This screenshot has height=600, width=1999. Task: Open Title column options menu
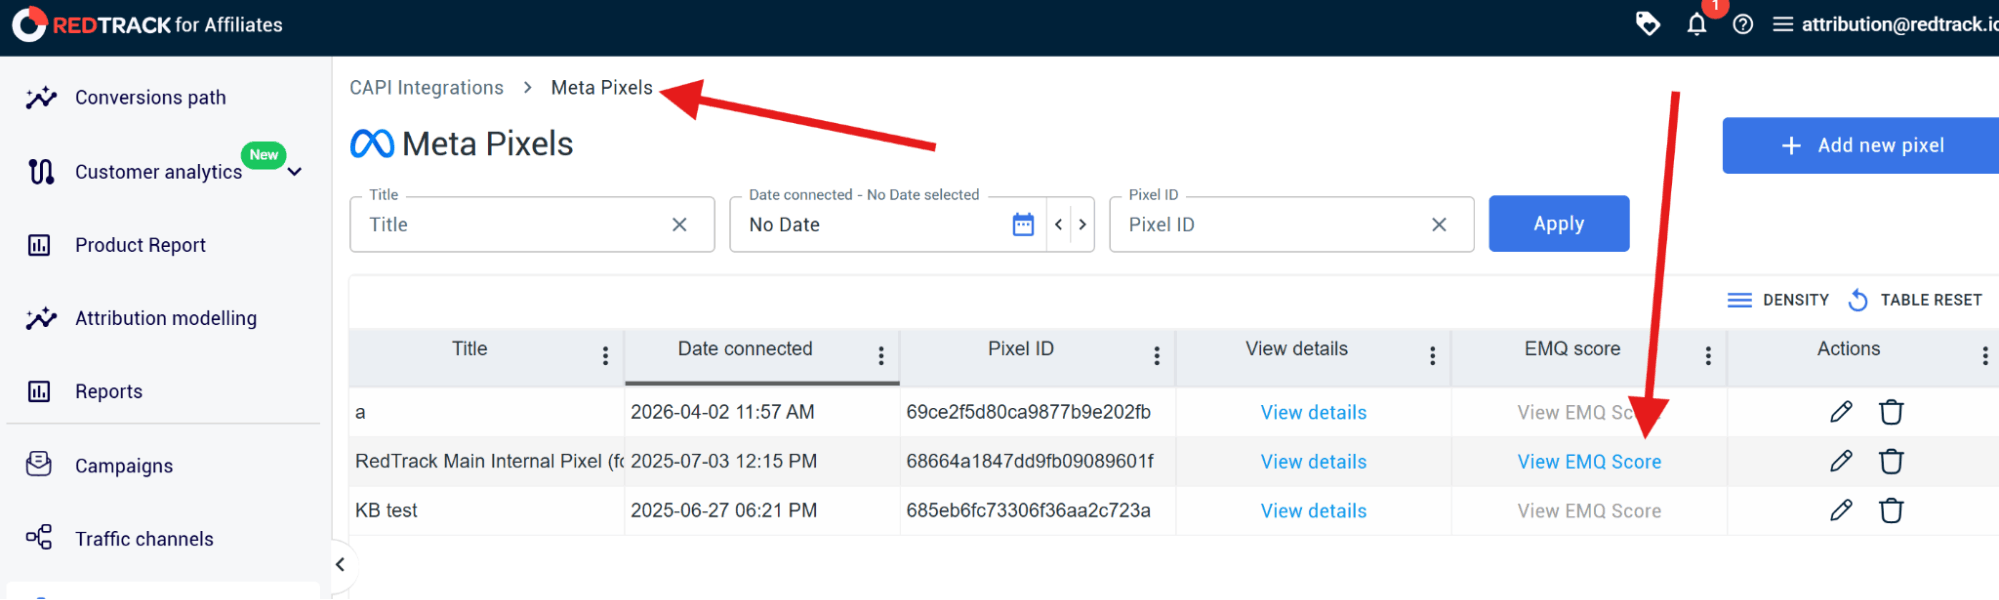point(605,355)
